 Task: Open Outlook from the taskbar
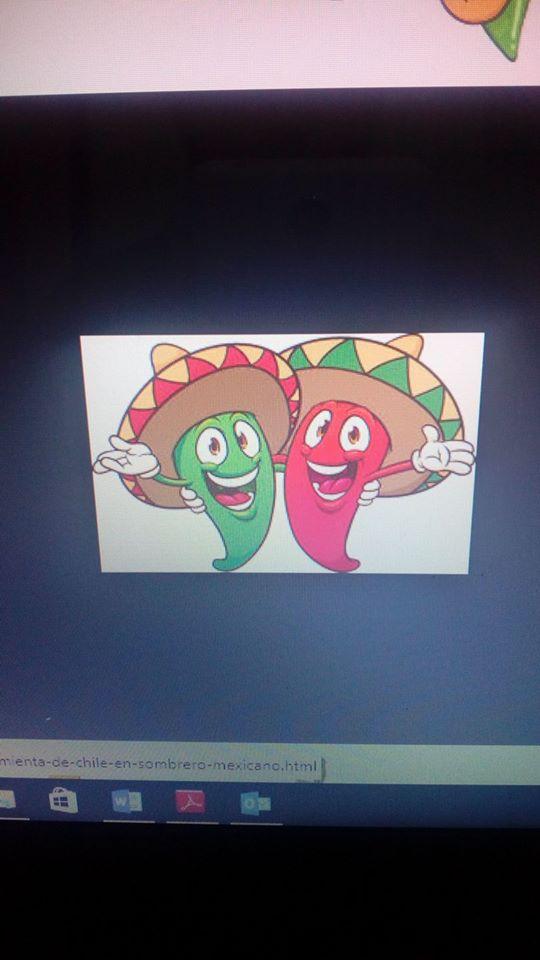255,803
